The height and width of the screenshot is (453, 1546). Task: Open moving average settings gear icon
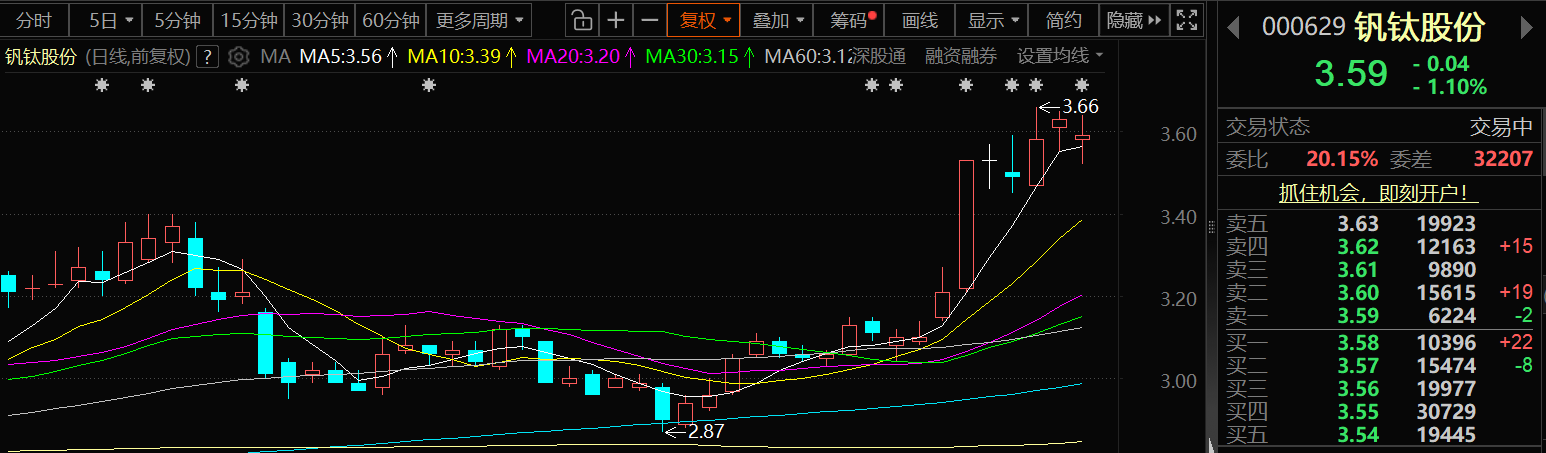point(238,56)
